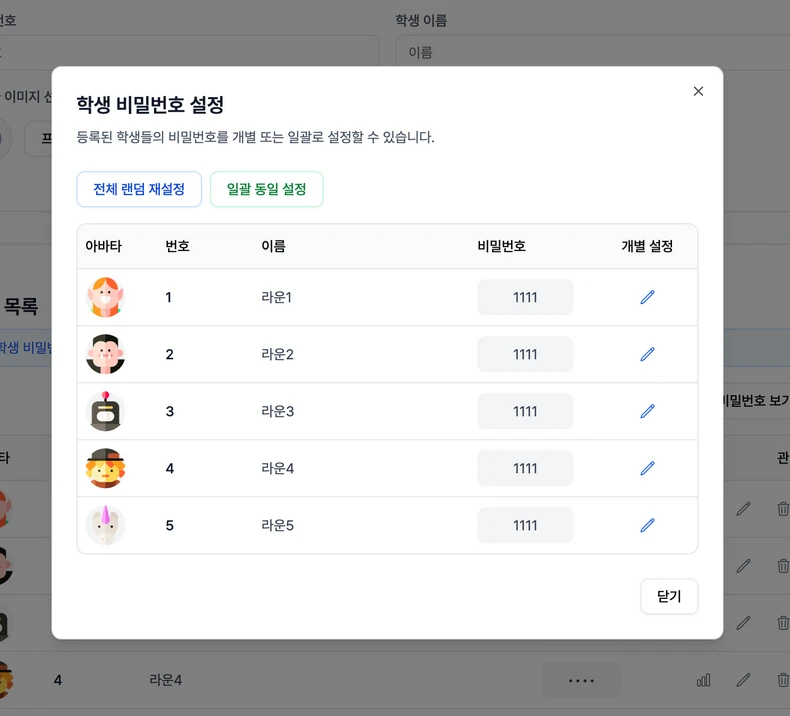Click the pencil edit icon for 라운5
This screenshot has height=716, width=790.
pos(647,525)
